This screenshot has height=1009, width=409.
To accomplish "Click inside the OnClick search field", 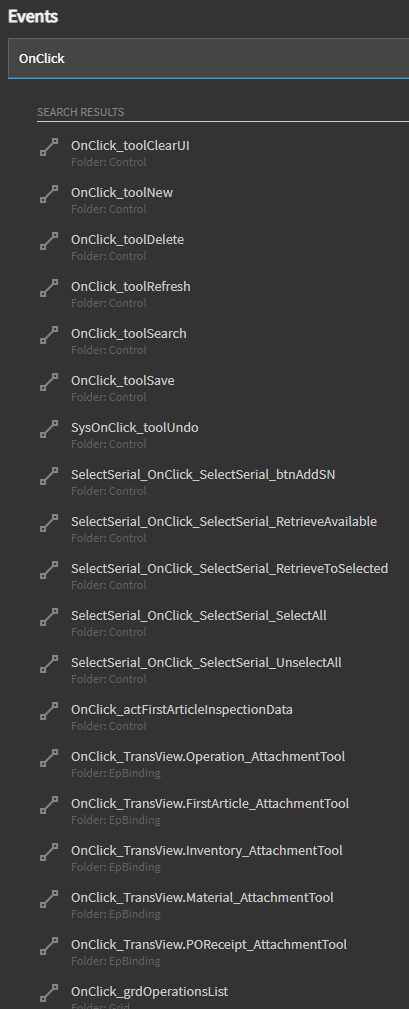I will coord(208,59).
